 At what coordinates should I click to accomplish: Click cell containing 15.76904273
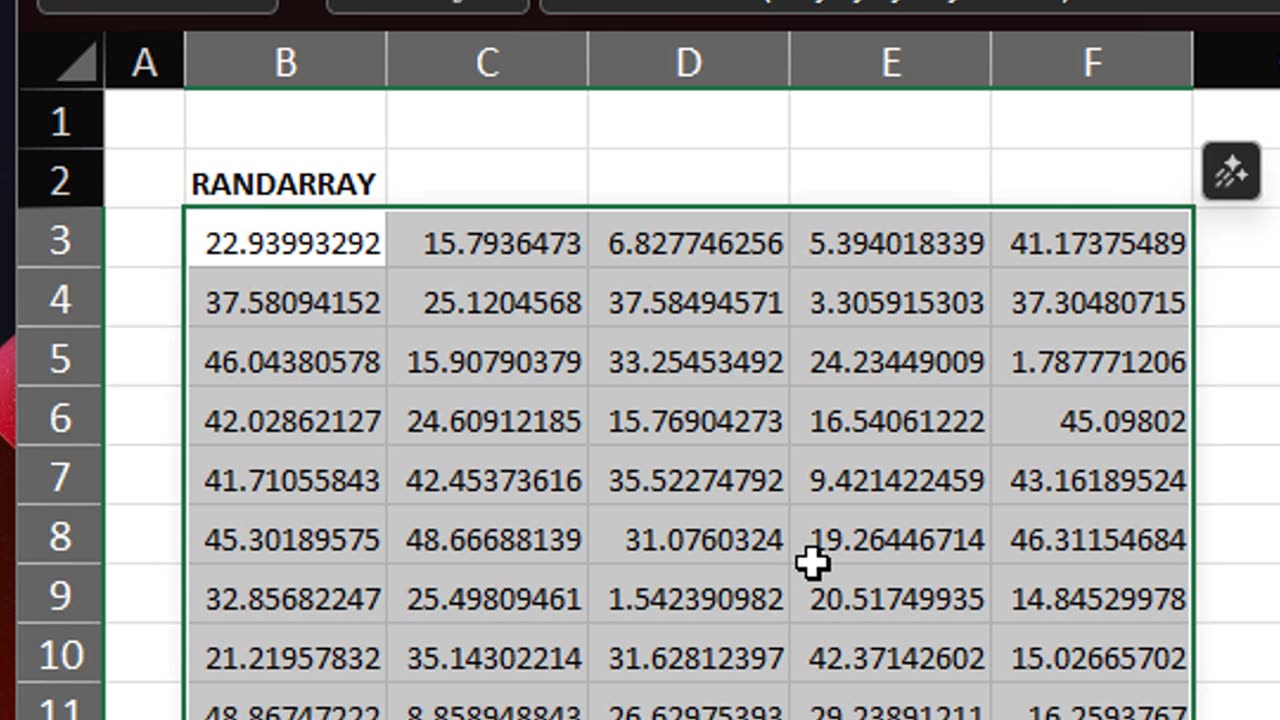point(689,417)
